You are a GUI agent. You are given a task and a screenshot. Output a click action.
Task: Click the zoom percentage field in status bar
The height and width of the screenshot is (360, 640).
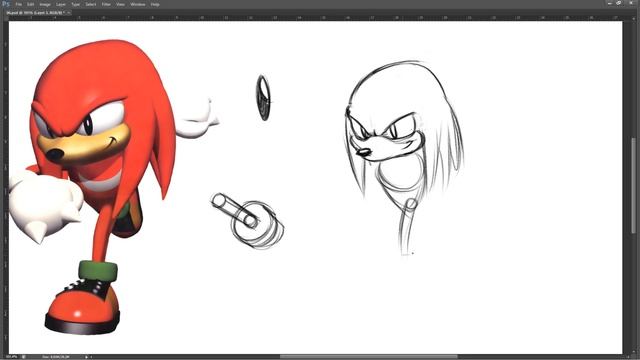pos(11,357)
